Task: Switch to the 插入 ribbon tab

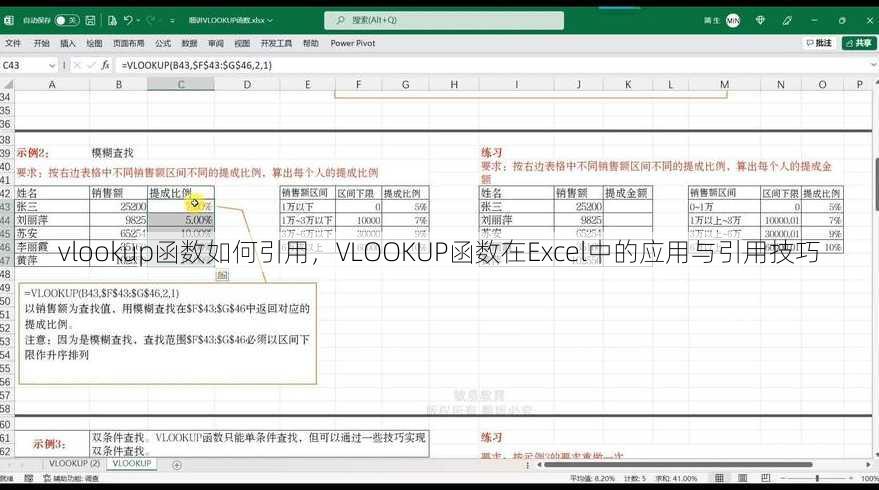Action: (67, 43)
